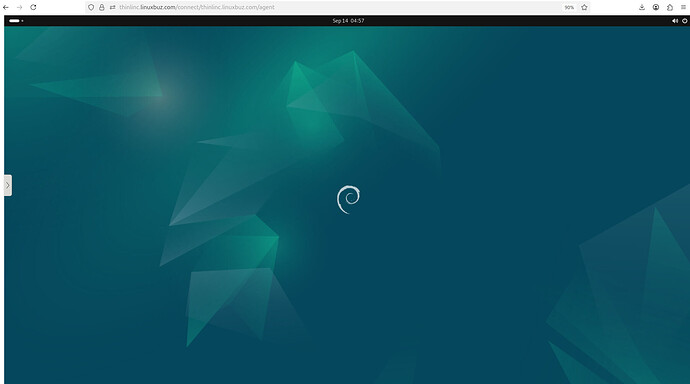Reset the 90% zoom level indicator

point(569,7)
